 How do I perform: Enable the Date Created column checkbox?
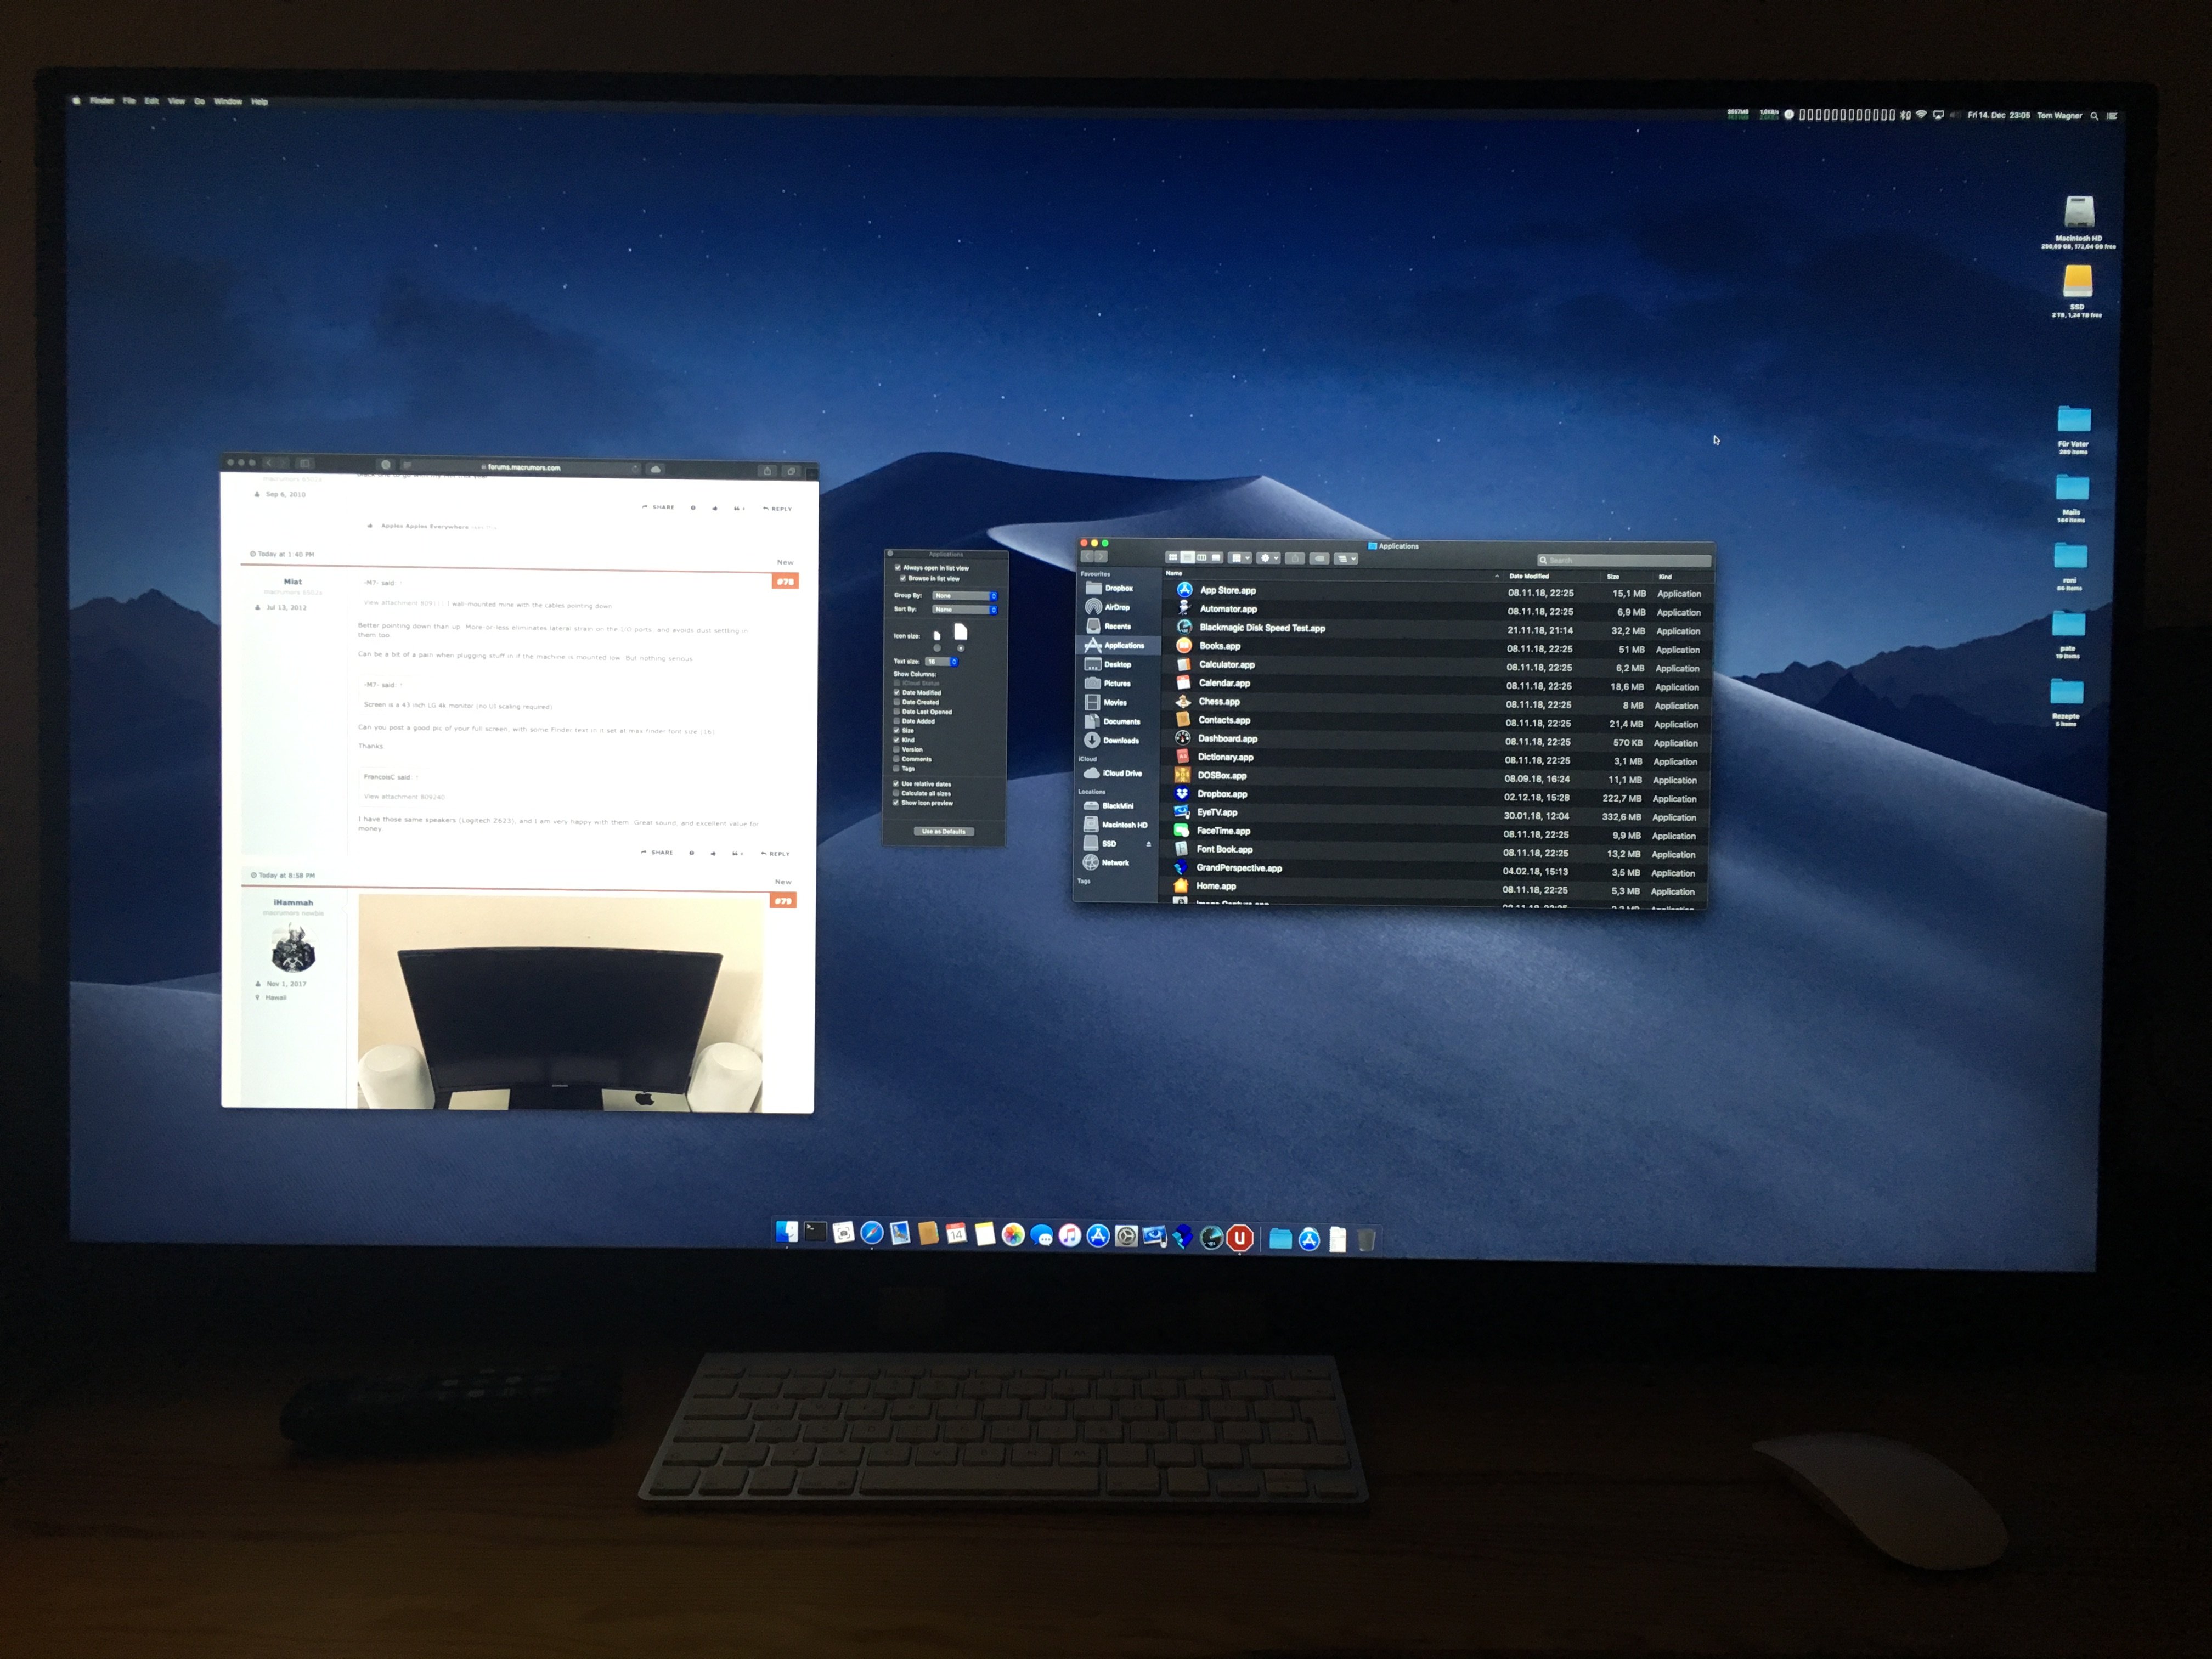click(x=897, y=702)
